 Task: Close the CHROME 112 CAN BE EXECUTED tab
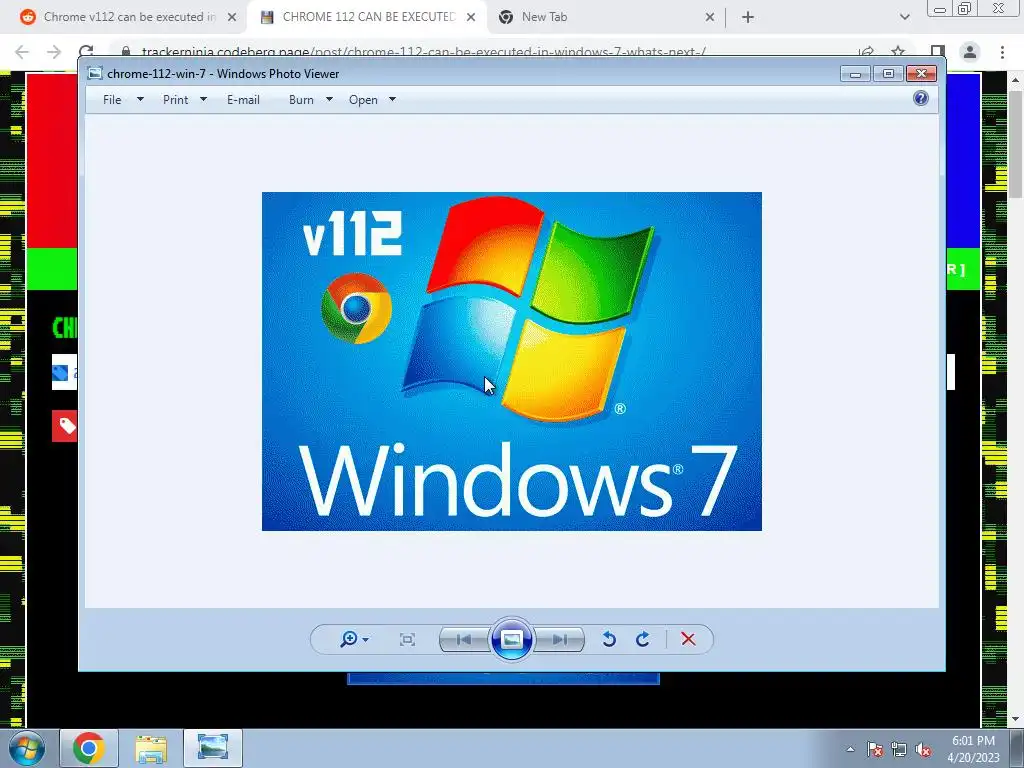pos(471,17)
